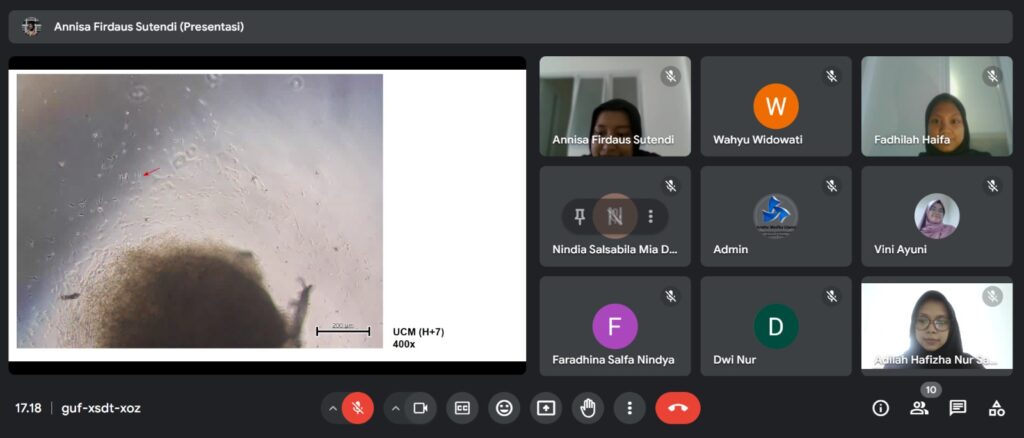
Task: Toggle closed captions on
Action: tap(462, 408)
